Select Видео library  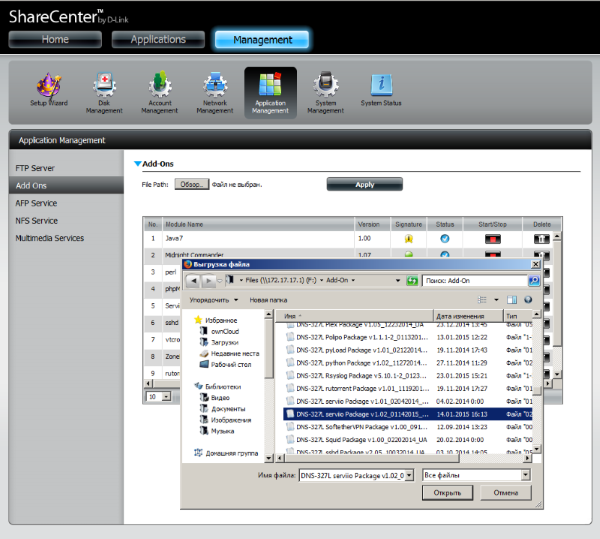(x=215, y=398)
